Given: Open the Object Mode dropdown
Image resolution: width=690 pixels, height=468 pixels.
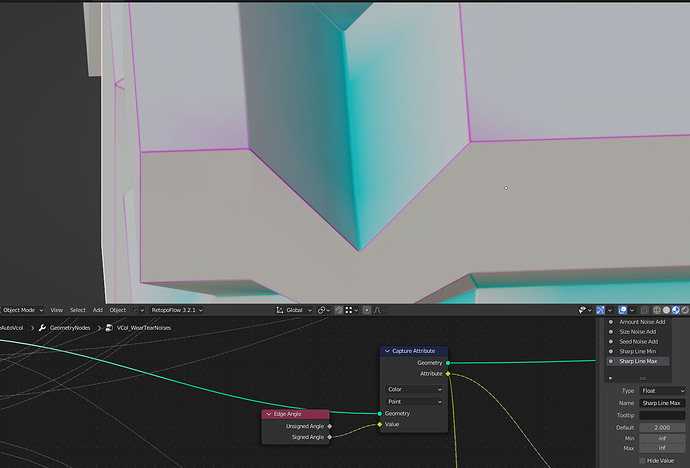Looking at the screenshot, I should pos(22,310).
